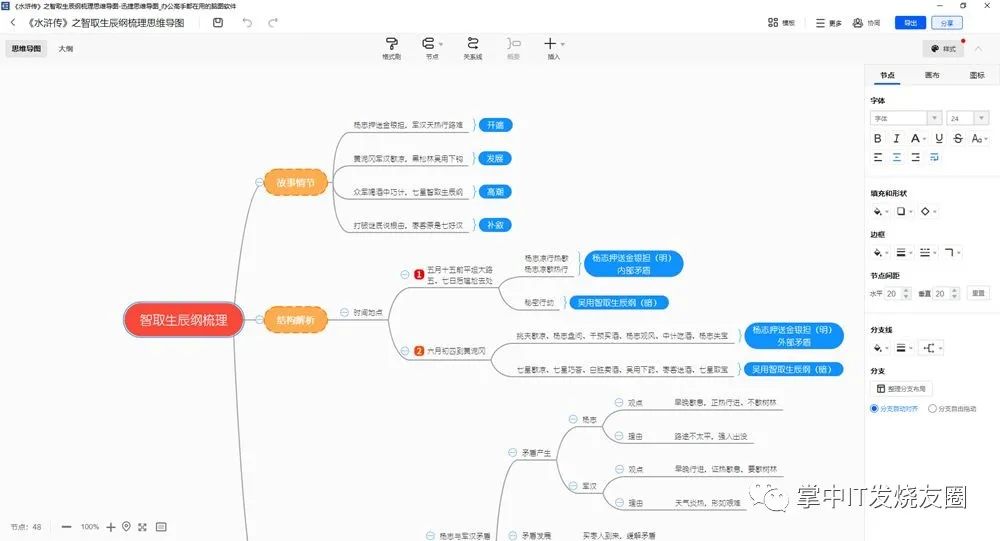Toggle text wrap alignment icon
1000x541 pixels.
[934, 157]
